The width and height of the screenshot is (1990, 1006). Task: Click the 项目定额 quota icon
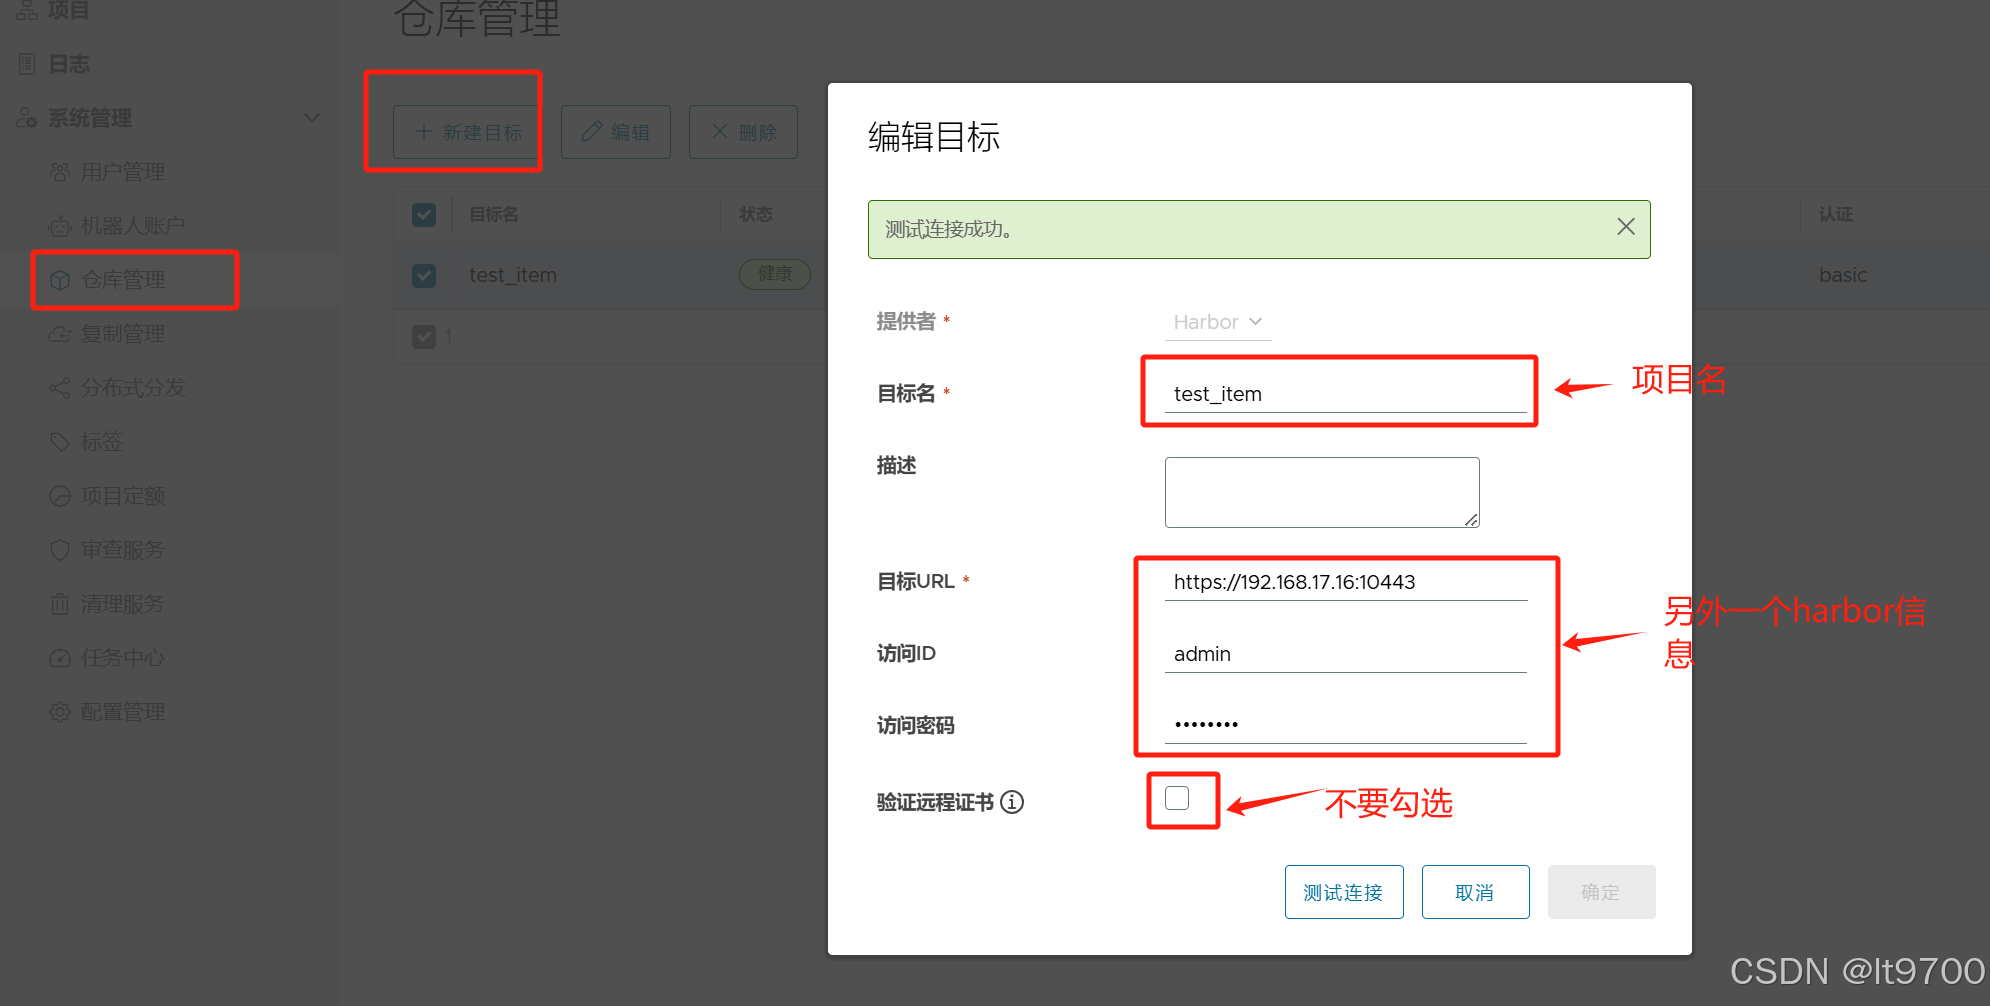60,496
